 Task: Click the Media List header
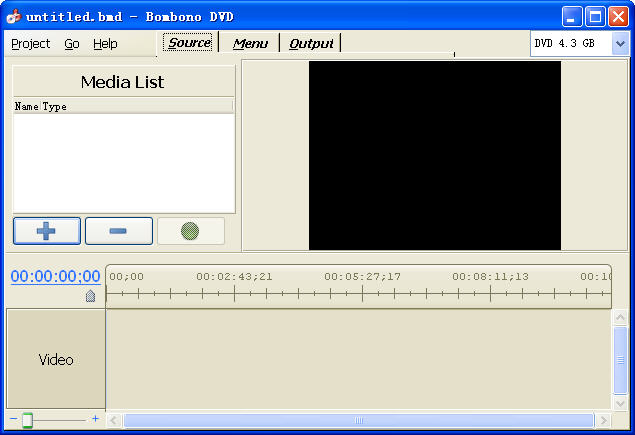click(123, 82)
